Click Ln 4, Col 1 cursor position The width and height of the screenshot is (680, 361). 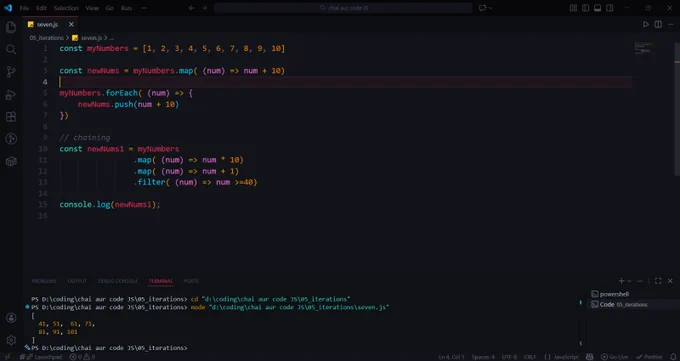[451, 357]
